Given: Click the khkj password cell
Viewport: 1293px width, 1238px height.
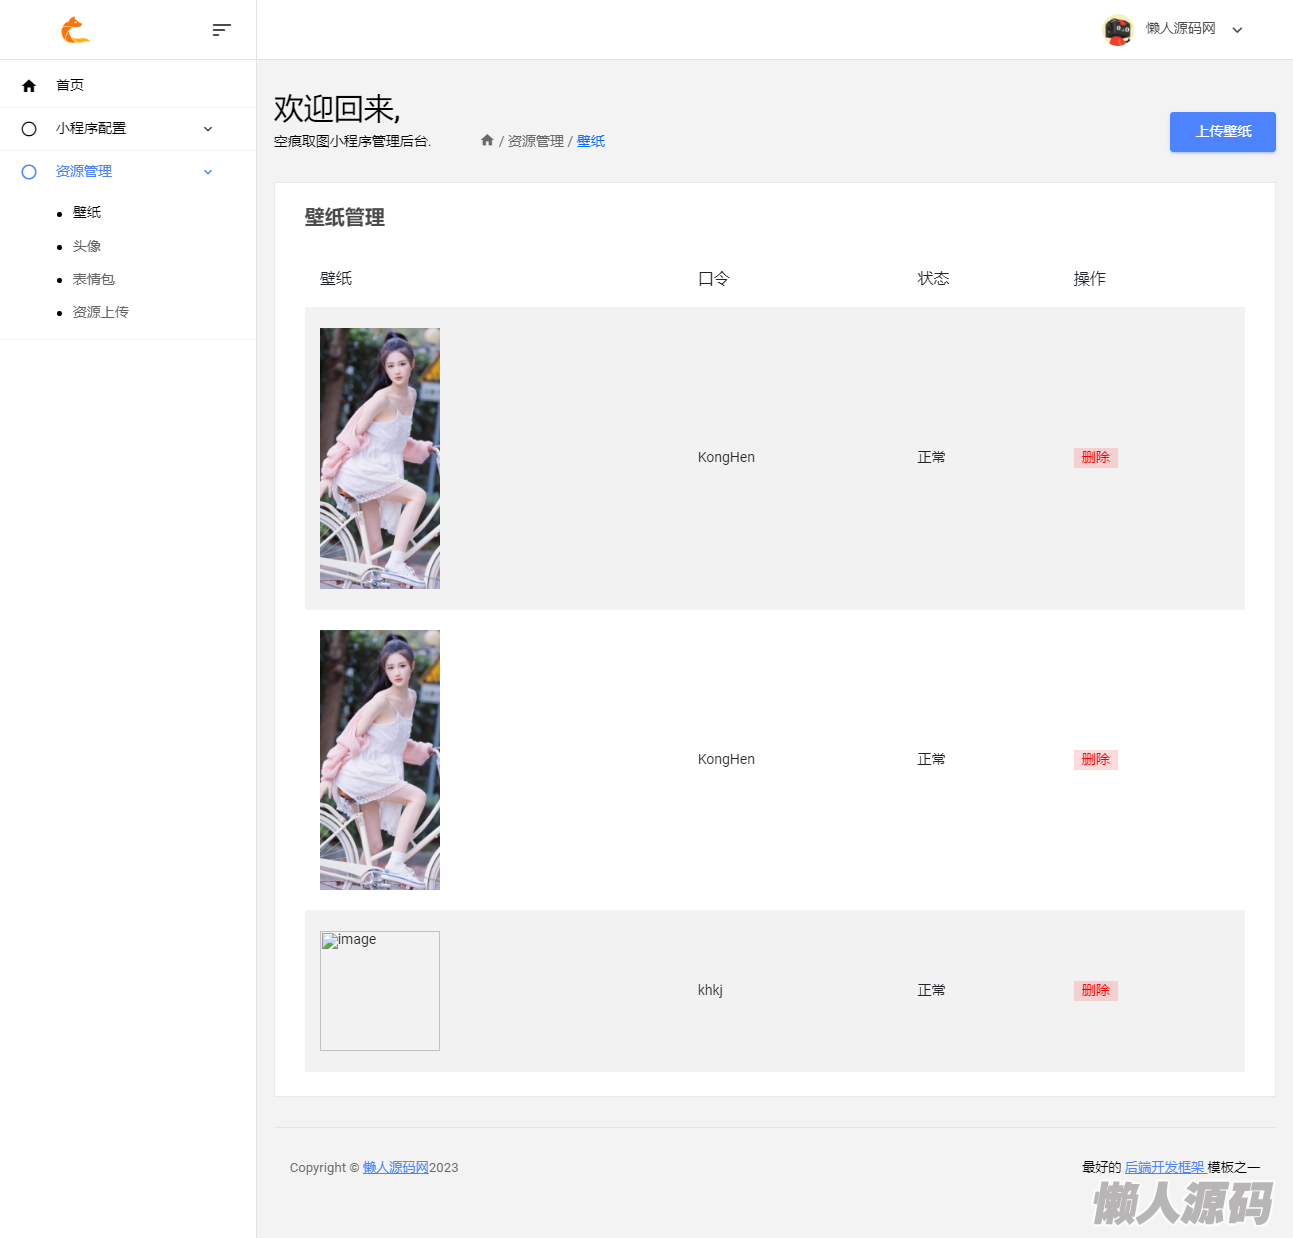Looking at the screenshot, I should (x=710, y=990).
